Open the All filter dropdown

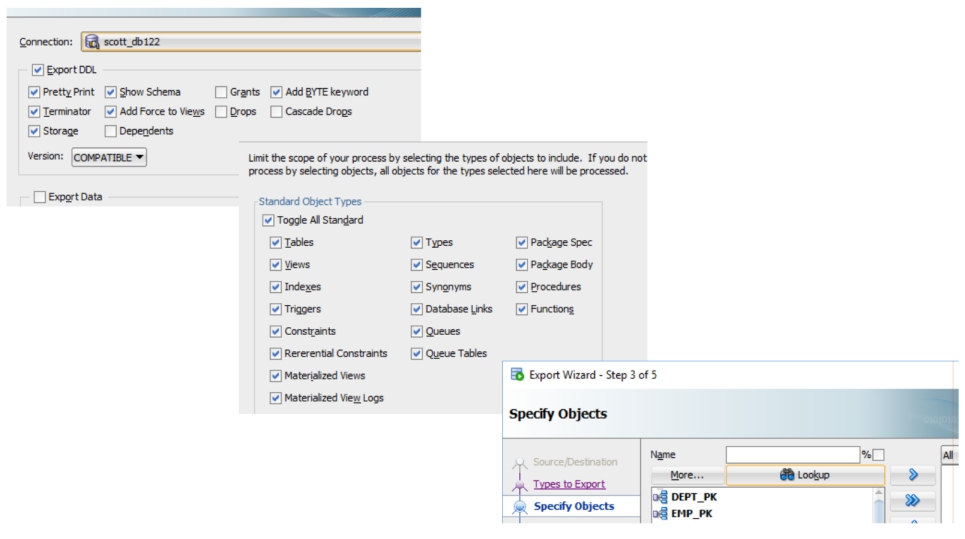click(x=949, y=455)
